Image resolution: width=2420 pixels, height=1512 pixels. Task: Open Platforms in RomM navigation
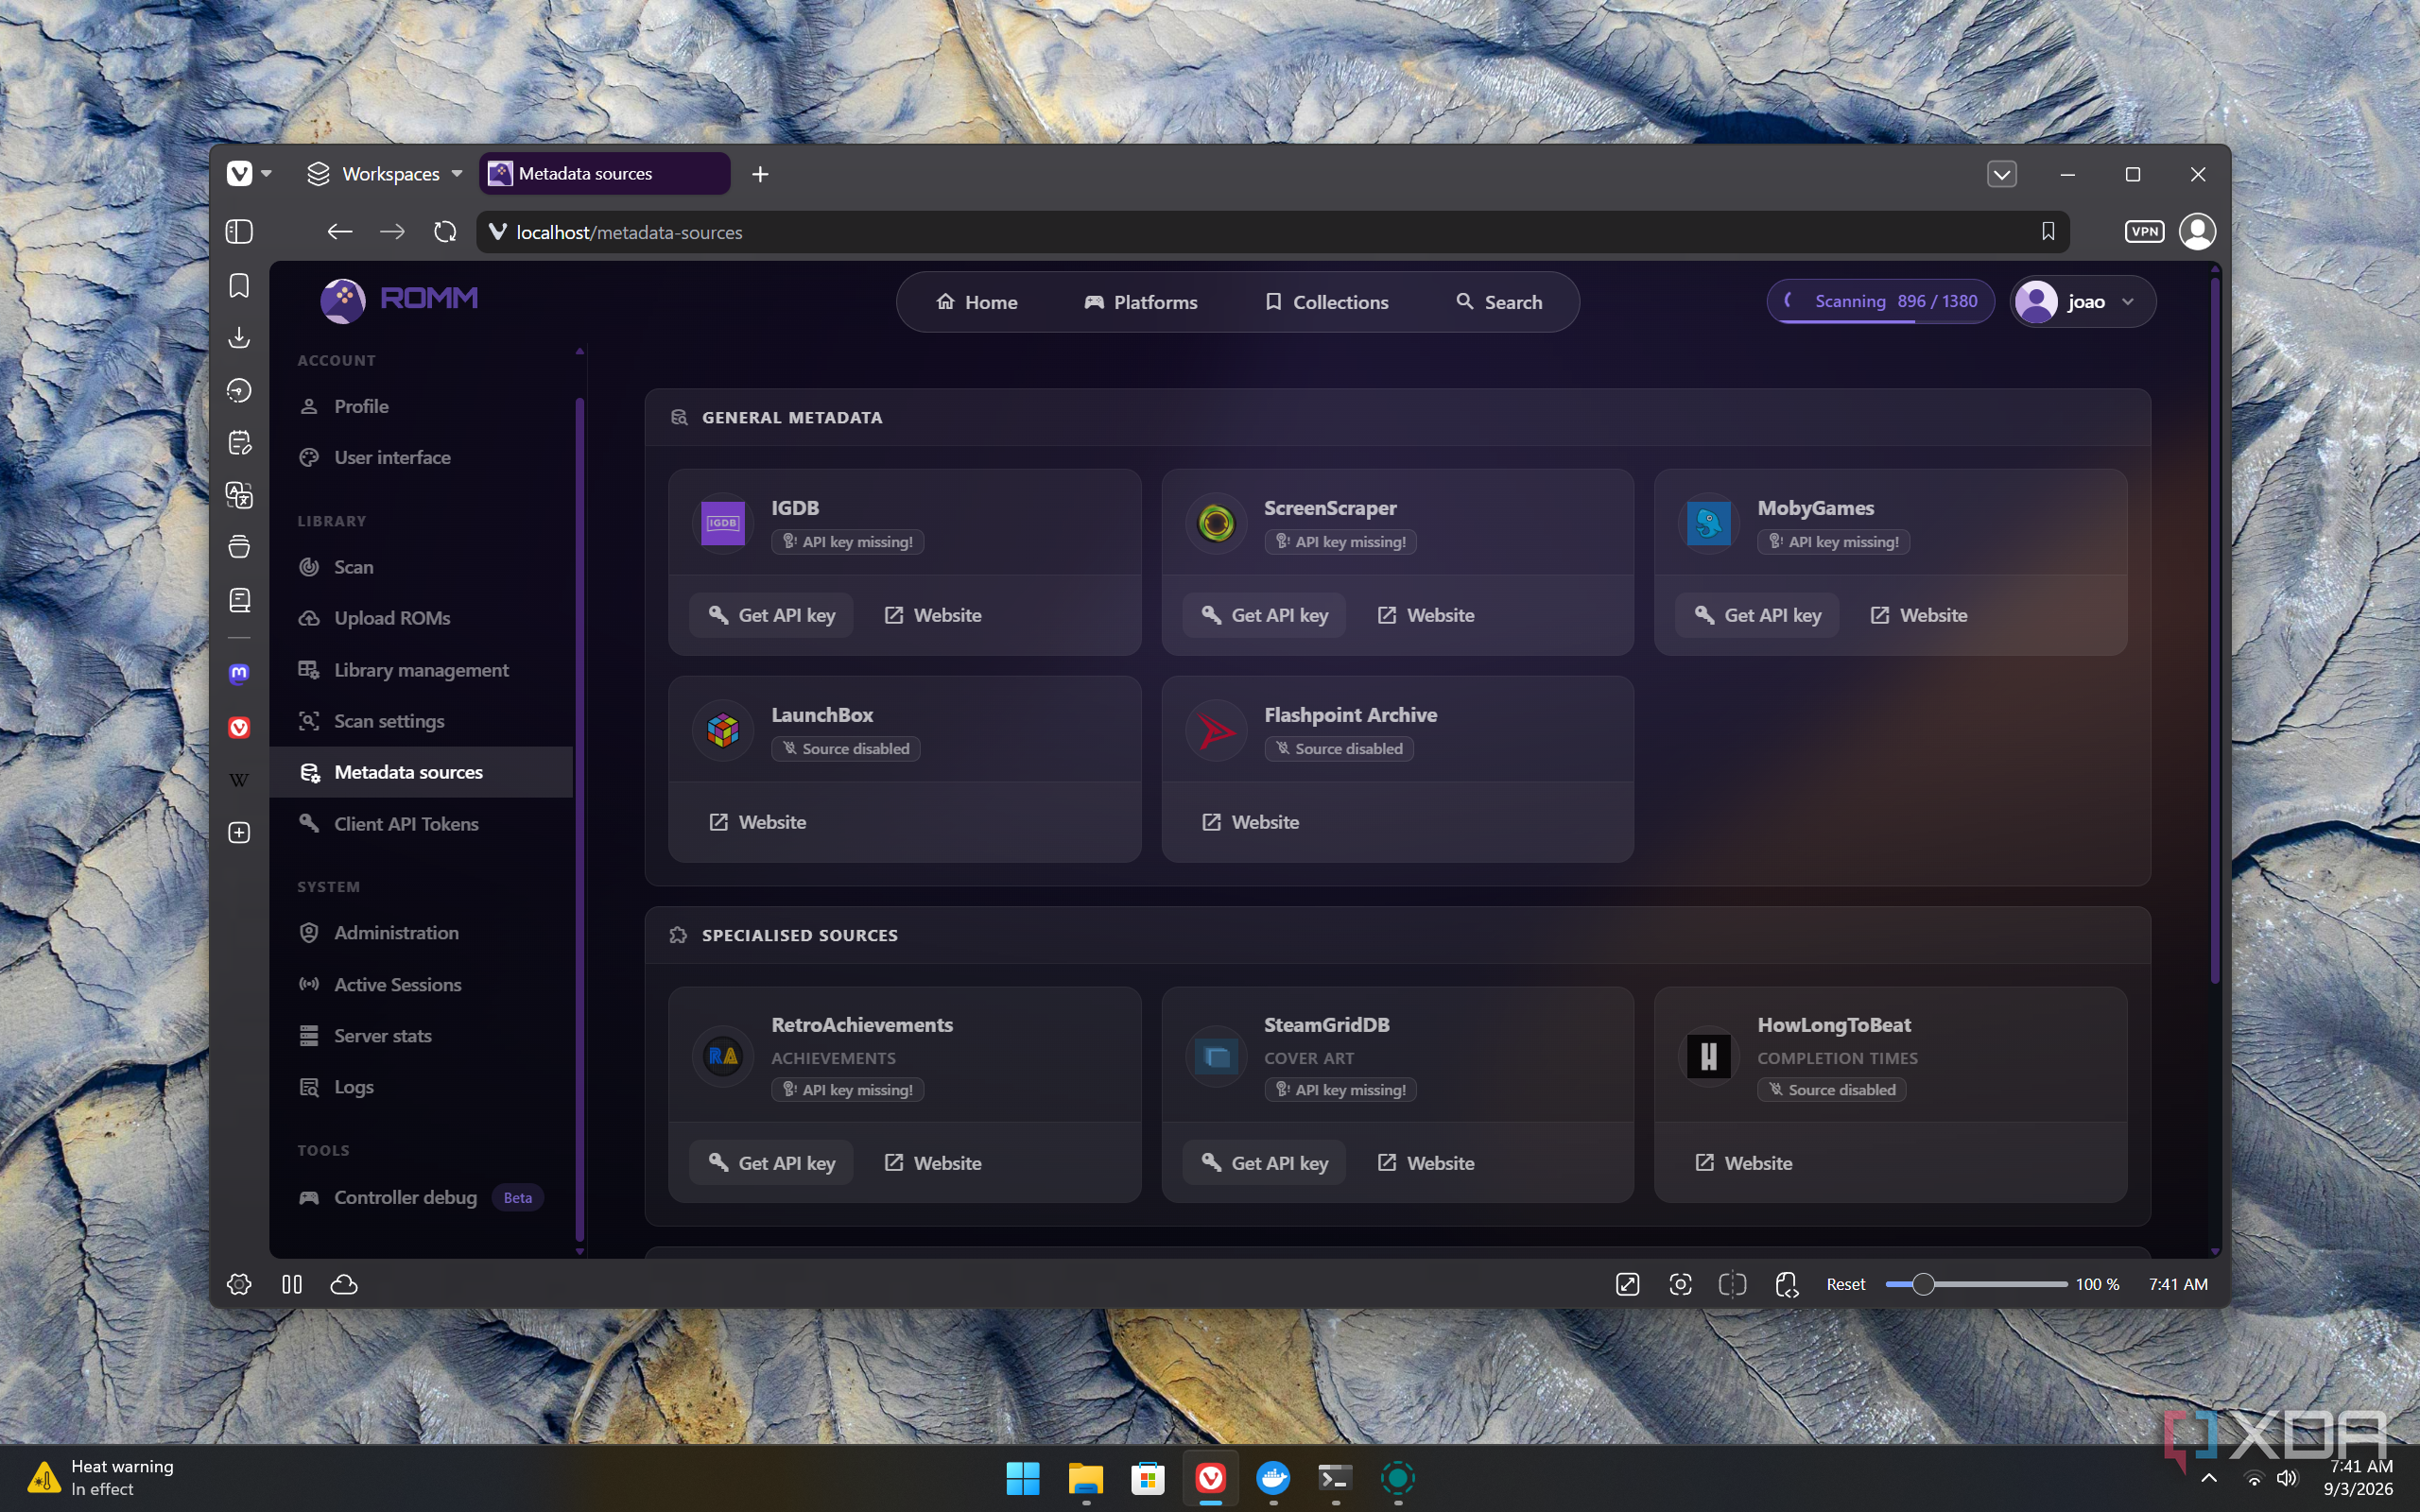pos(1140,302)
